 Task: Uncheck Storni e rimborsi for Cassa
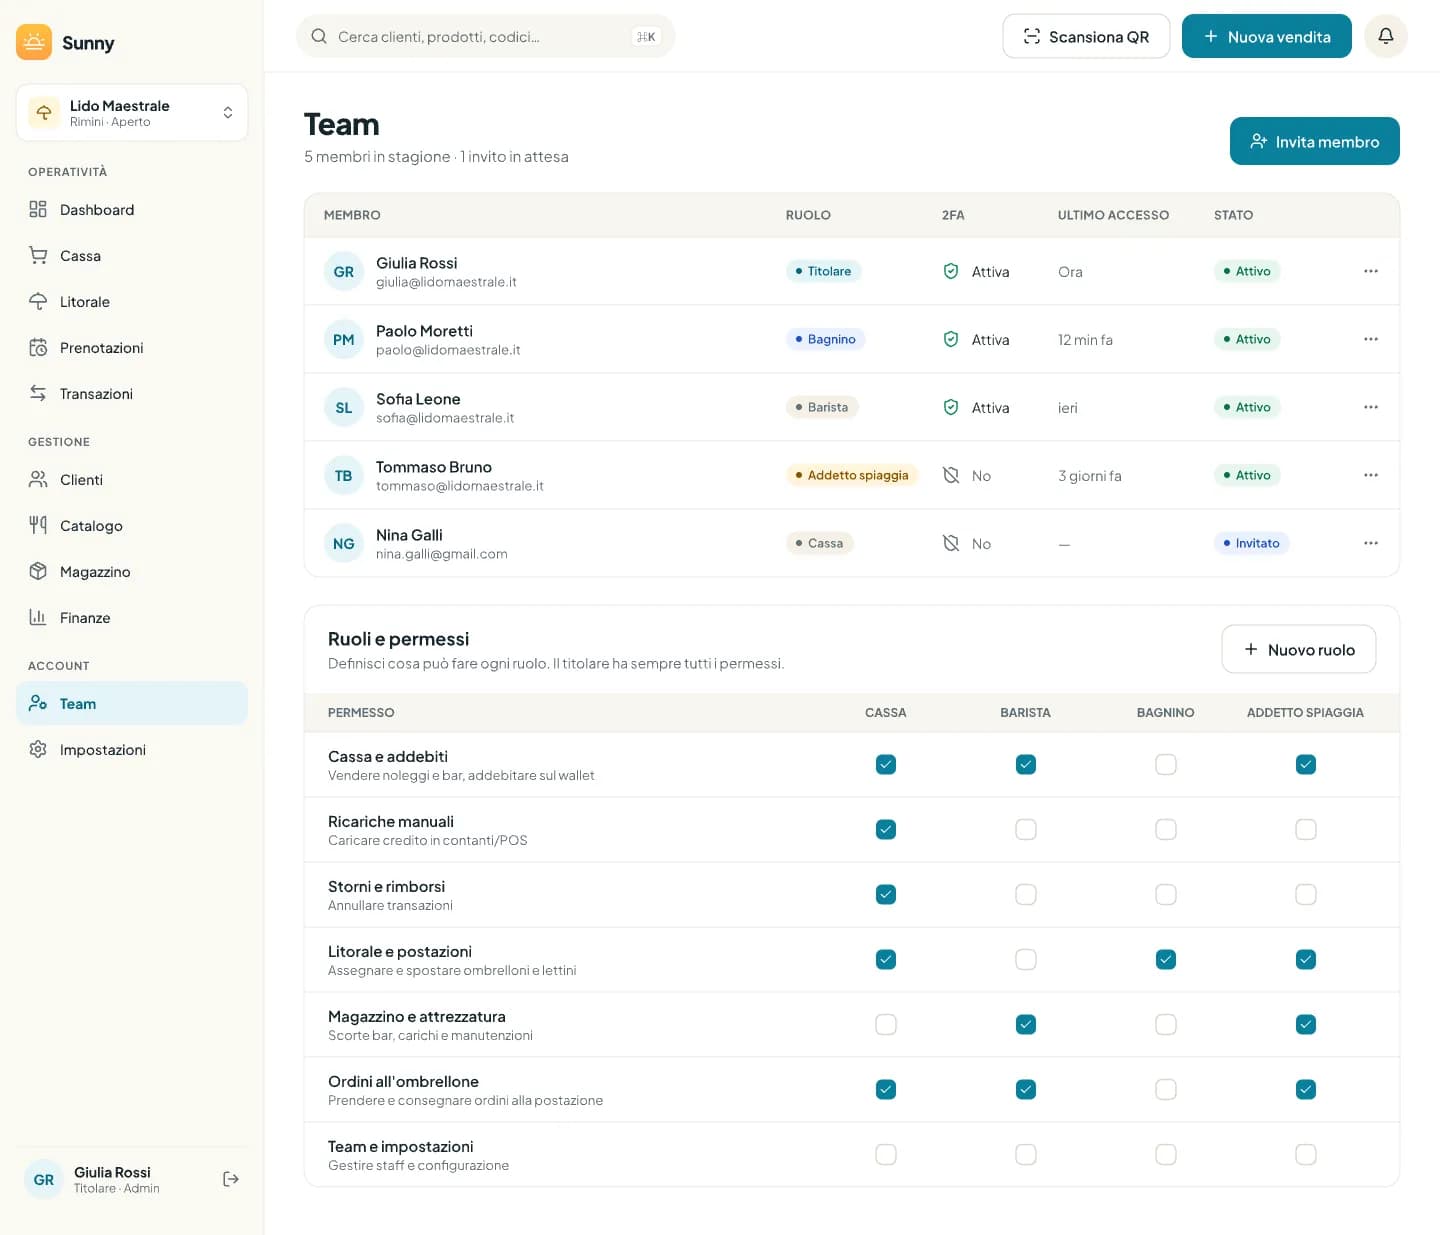click(886, 894)
